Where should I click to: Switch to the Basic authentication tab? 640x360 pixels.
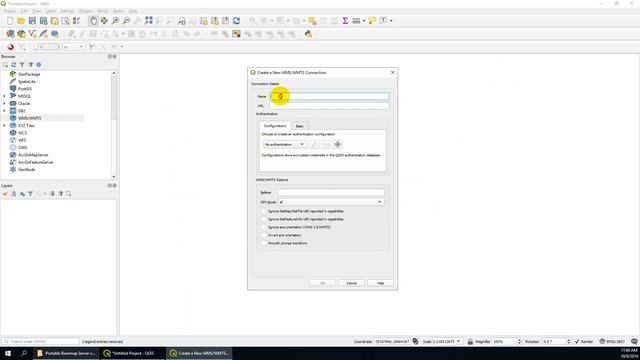tap(299, 126)
